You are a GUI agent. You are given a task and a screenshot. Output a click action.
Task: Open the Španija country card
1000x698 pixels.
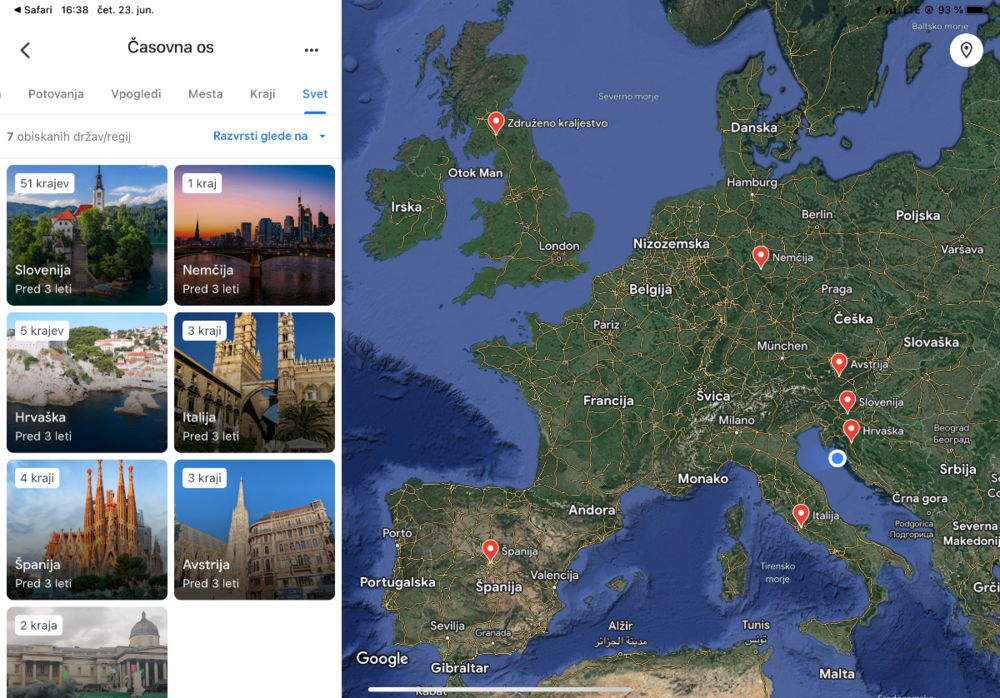point(87,529)
